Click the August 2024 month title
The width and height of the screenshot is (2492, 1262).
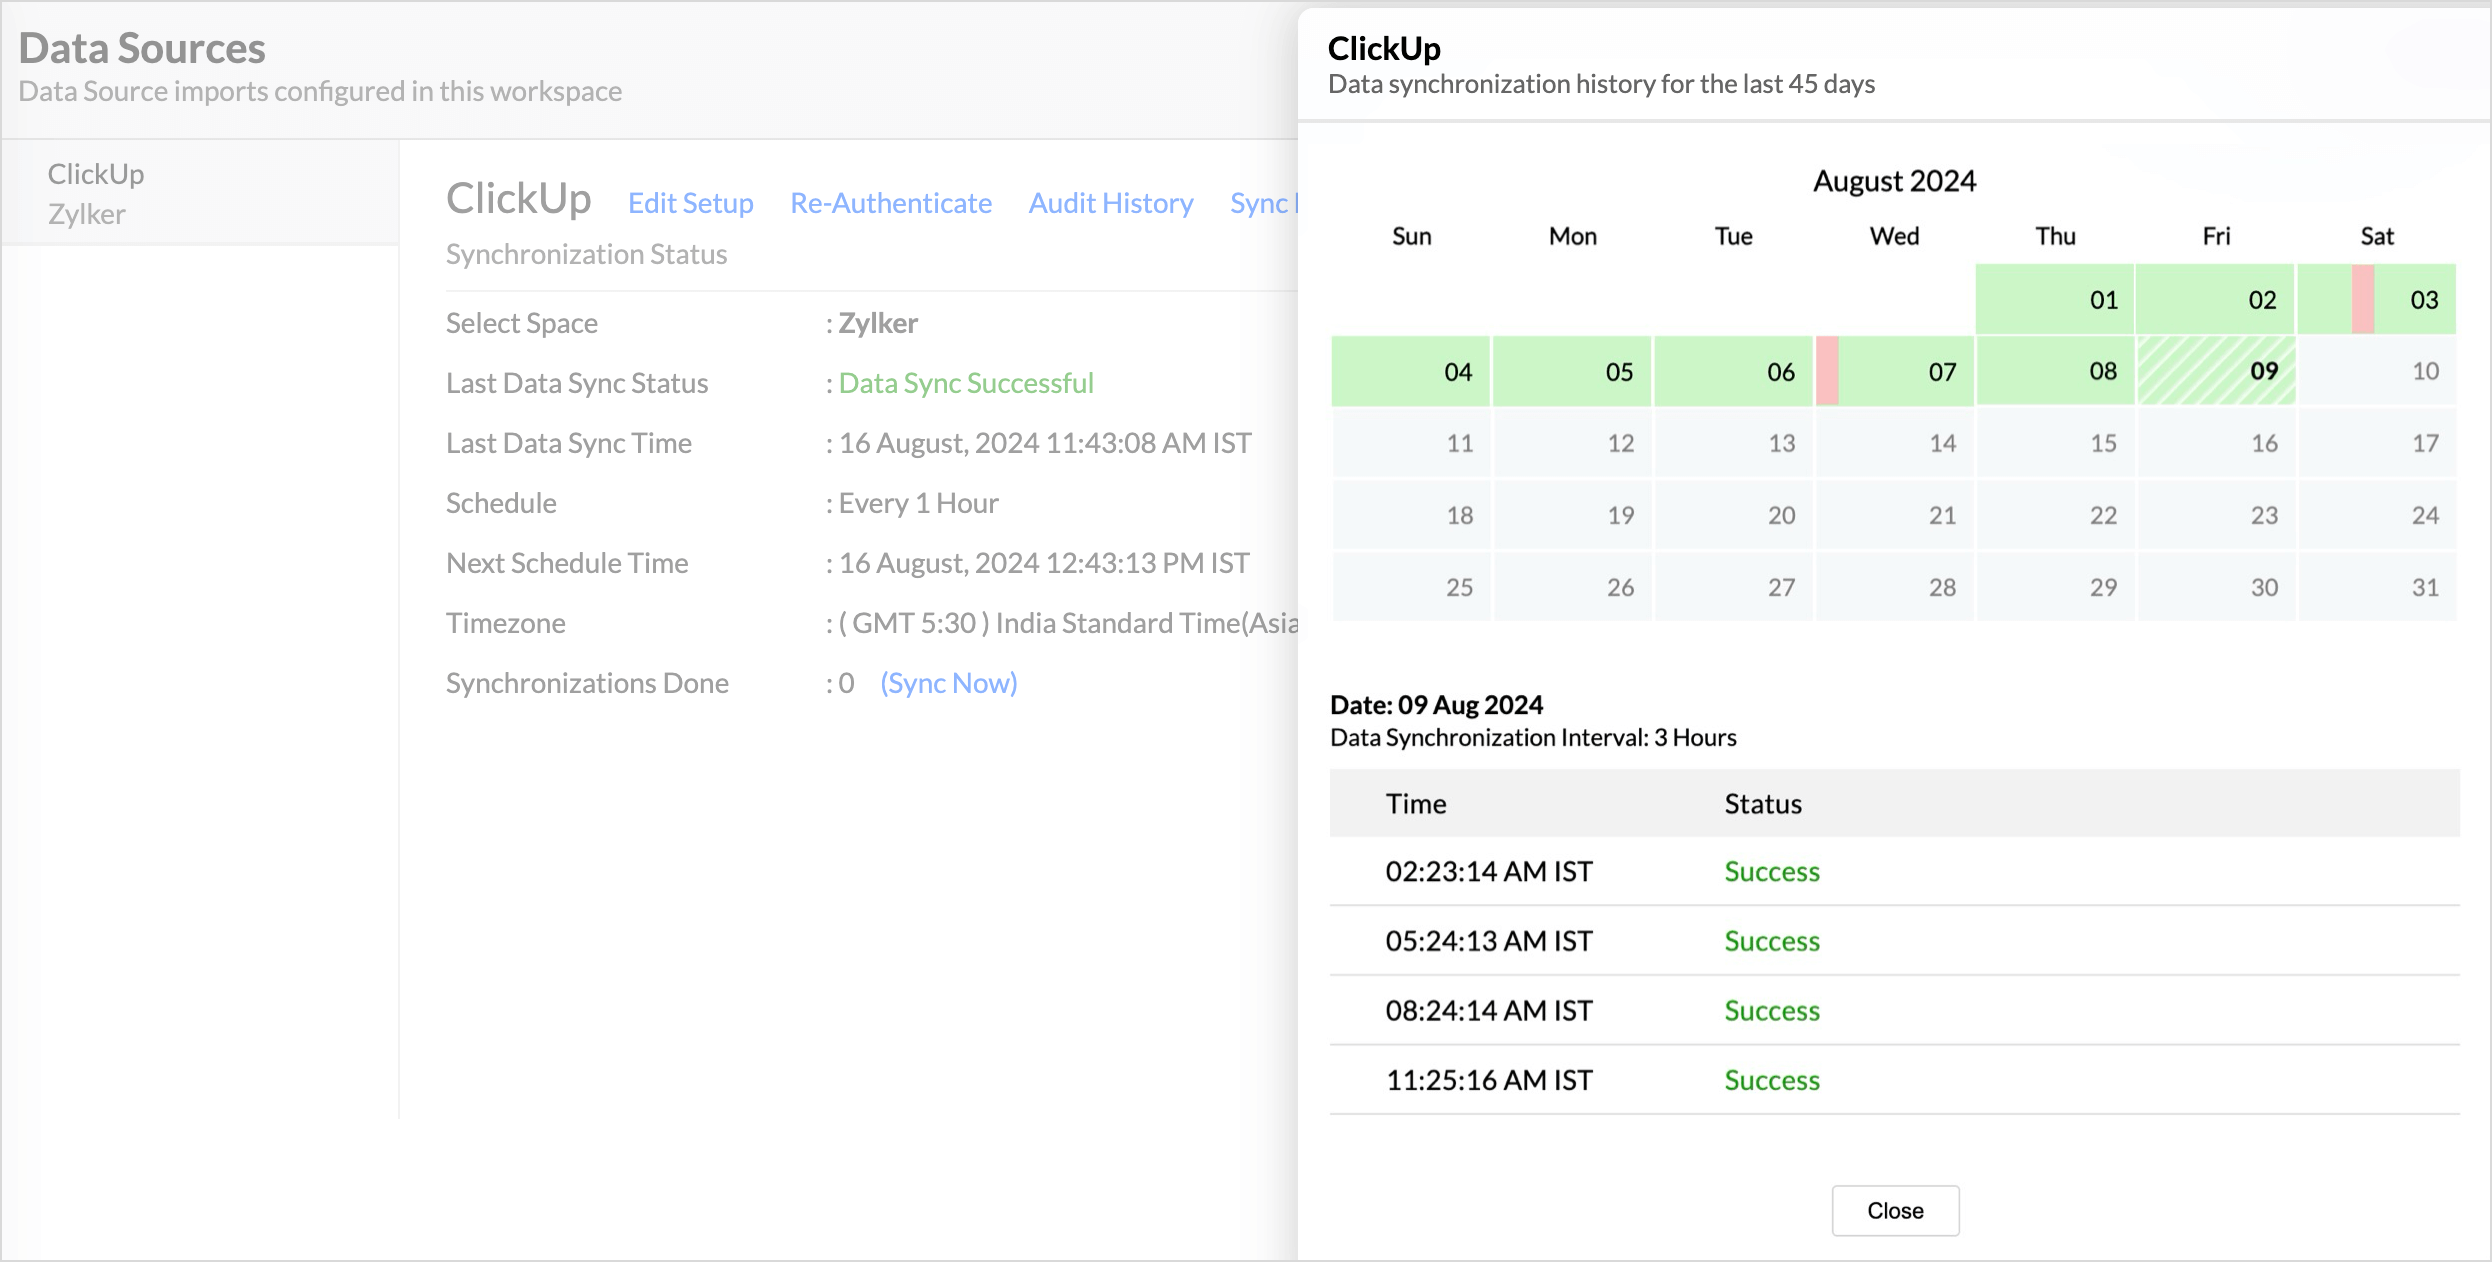1894,181
